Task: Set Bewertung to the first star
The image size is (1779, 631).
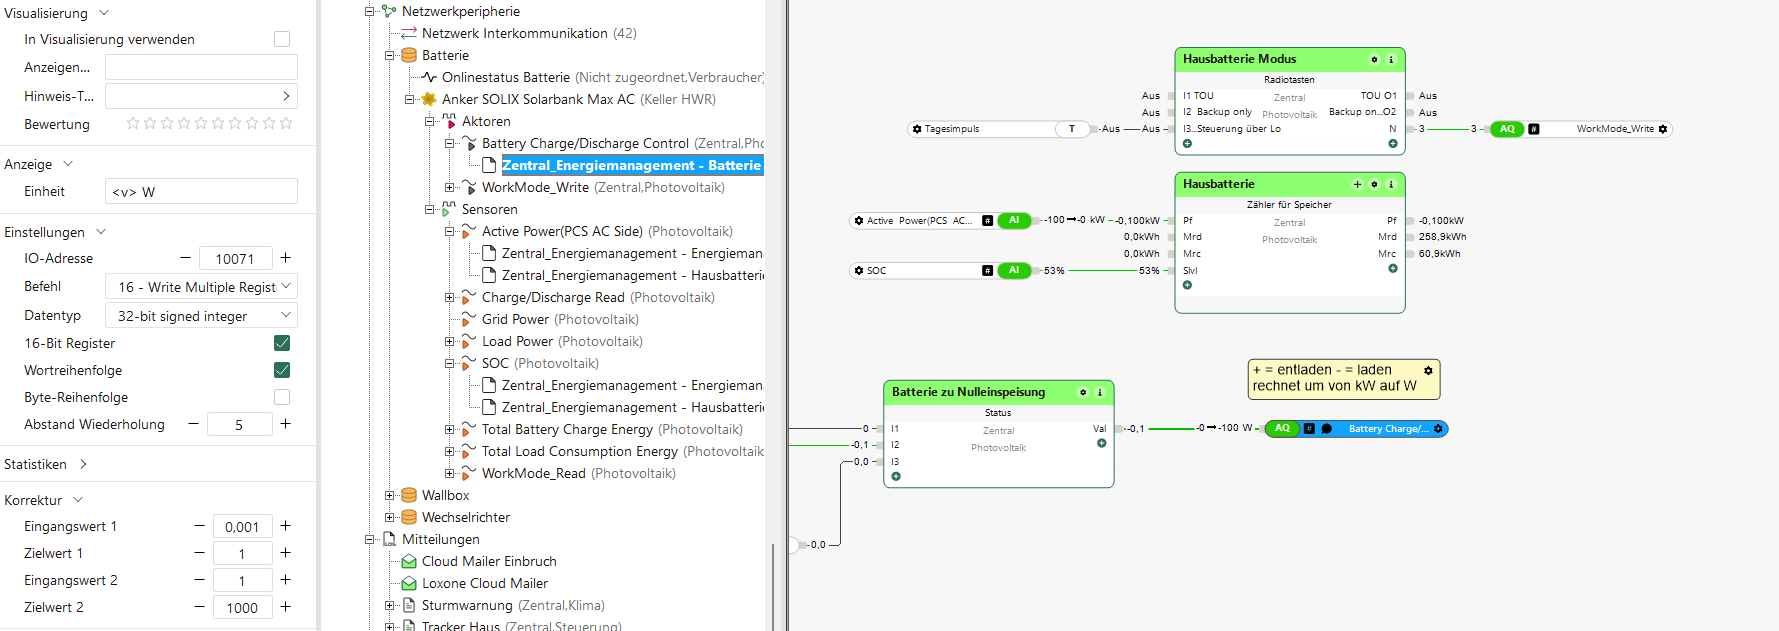Action: coord(133,124)
